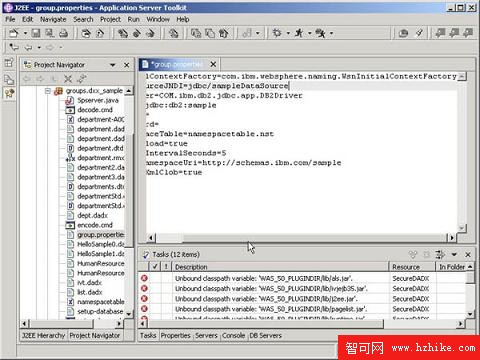Select the als.jar unbound classpath error row
480x360 pixels.
(302, 279)
